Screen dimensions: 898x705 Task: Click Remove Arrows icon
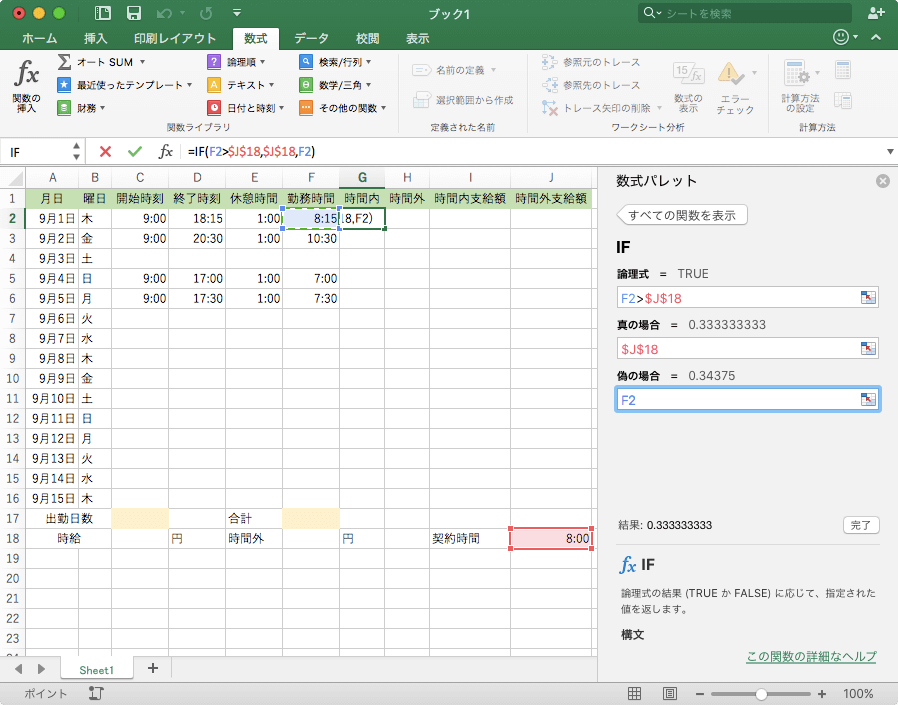coord(549,108)
